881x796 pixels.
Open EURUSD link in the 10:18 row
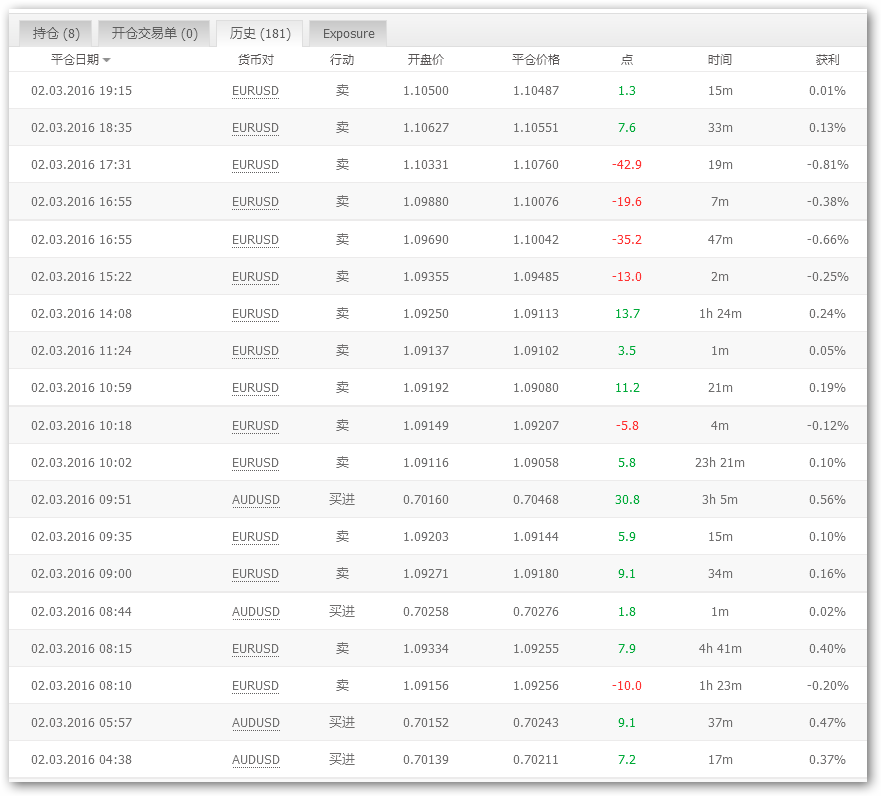256,426
